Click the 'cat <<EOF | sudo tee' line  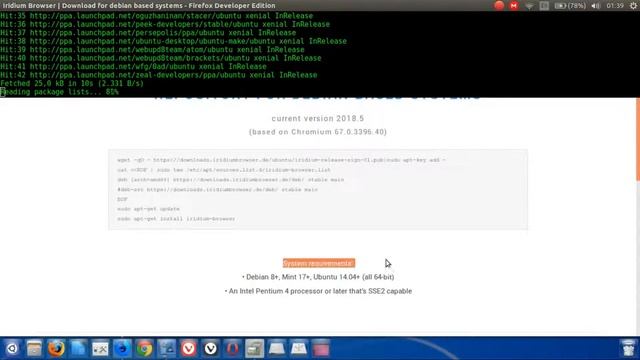(x=224, y=170)
